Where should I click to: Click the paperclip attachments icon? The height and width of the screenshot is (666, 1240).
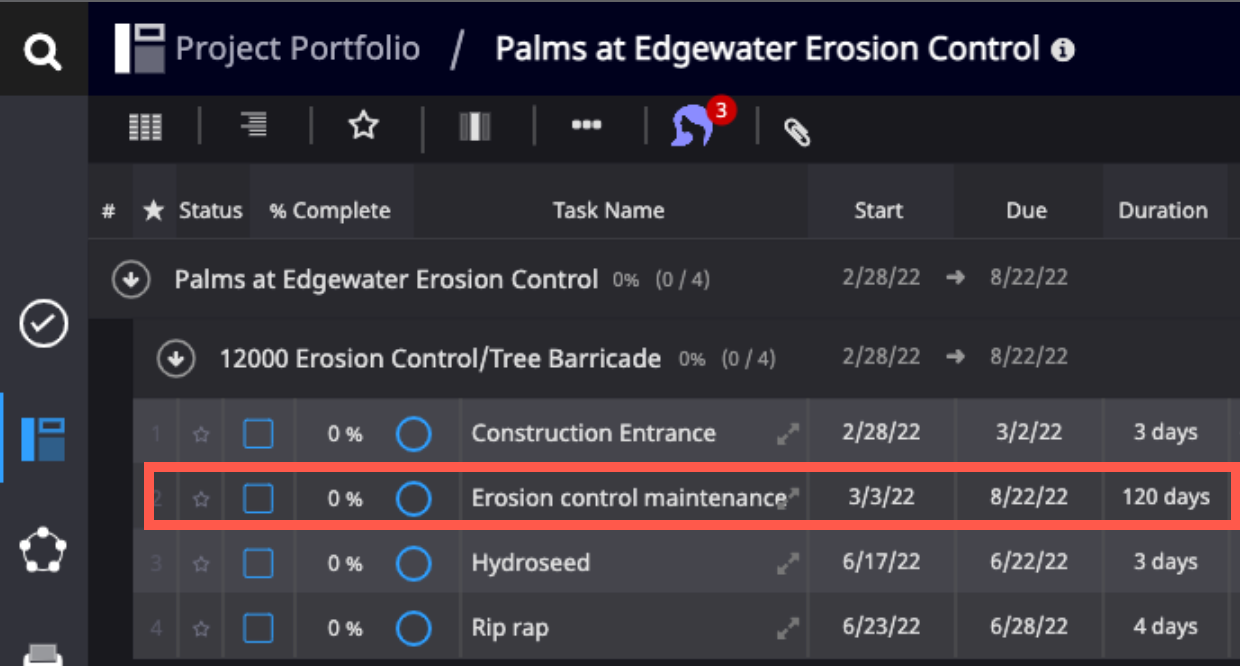796,132
